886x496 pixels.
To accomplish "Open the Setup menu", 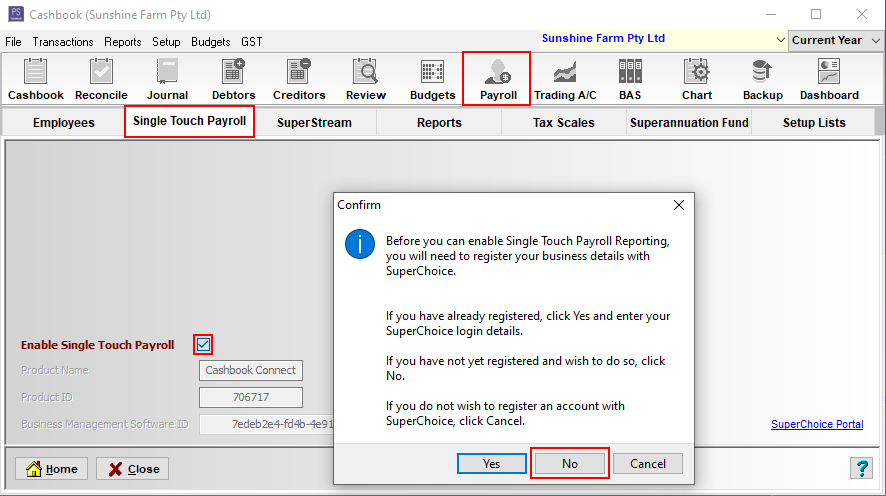I will (166, 42).
